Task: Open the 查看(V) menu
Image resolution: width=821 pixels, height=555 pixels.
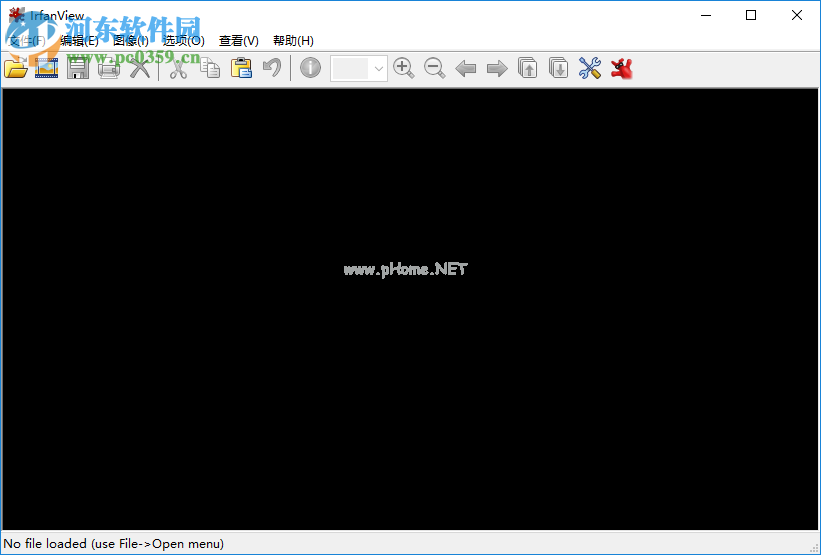Action: click(x=238, y=41)
